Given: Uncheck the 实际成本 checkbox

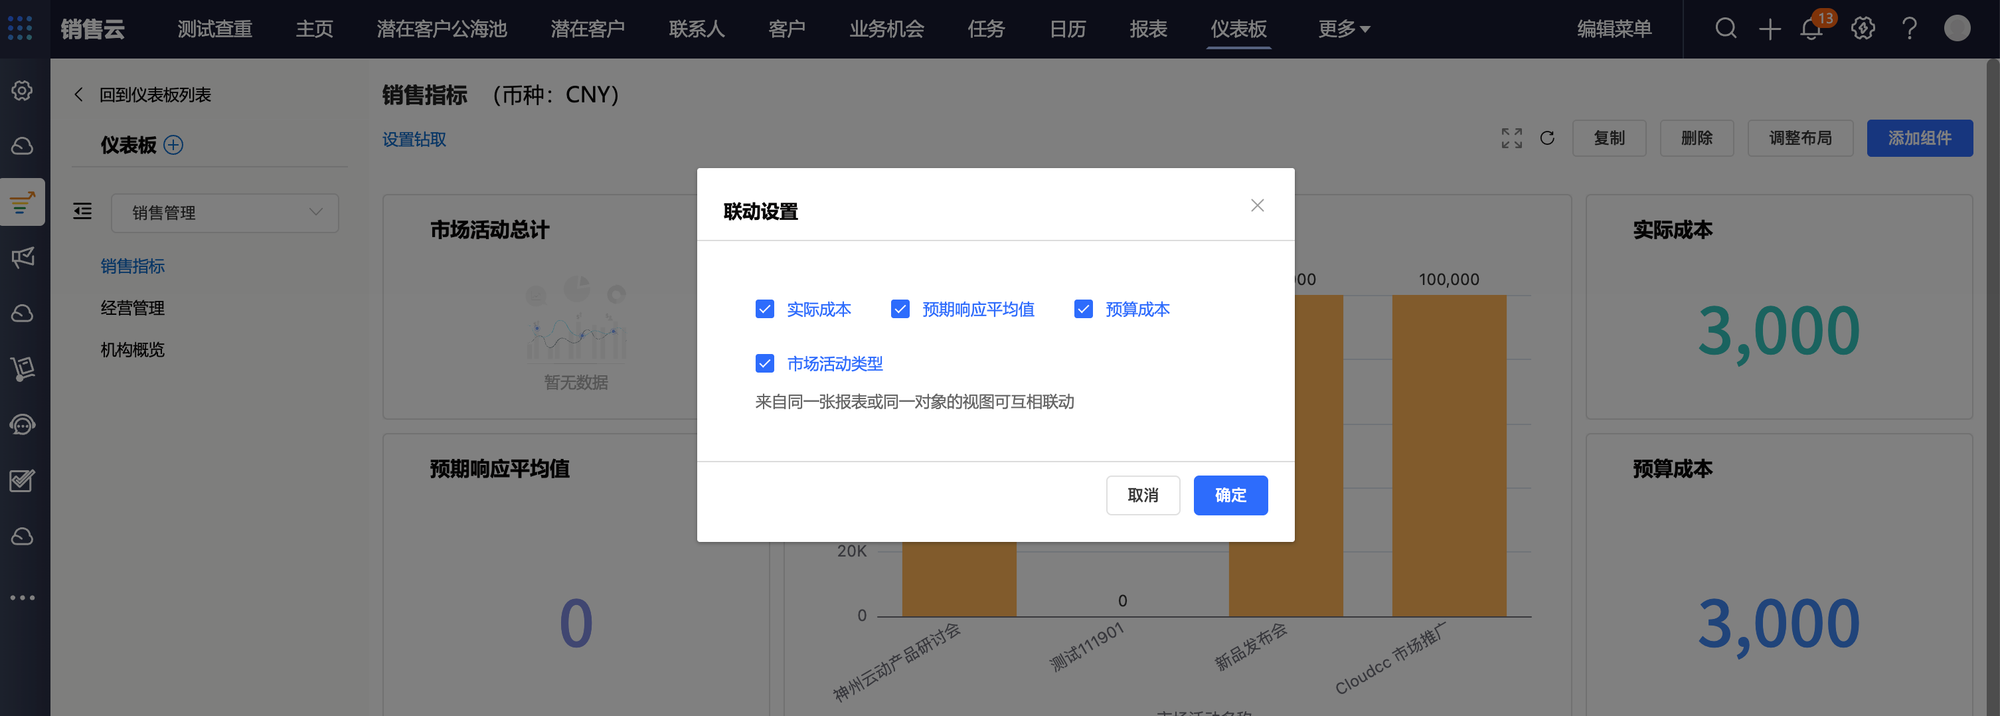Looking at the screenshot, I should (x=765, y=309).
